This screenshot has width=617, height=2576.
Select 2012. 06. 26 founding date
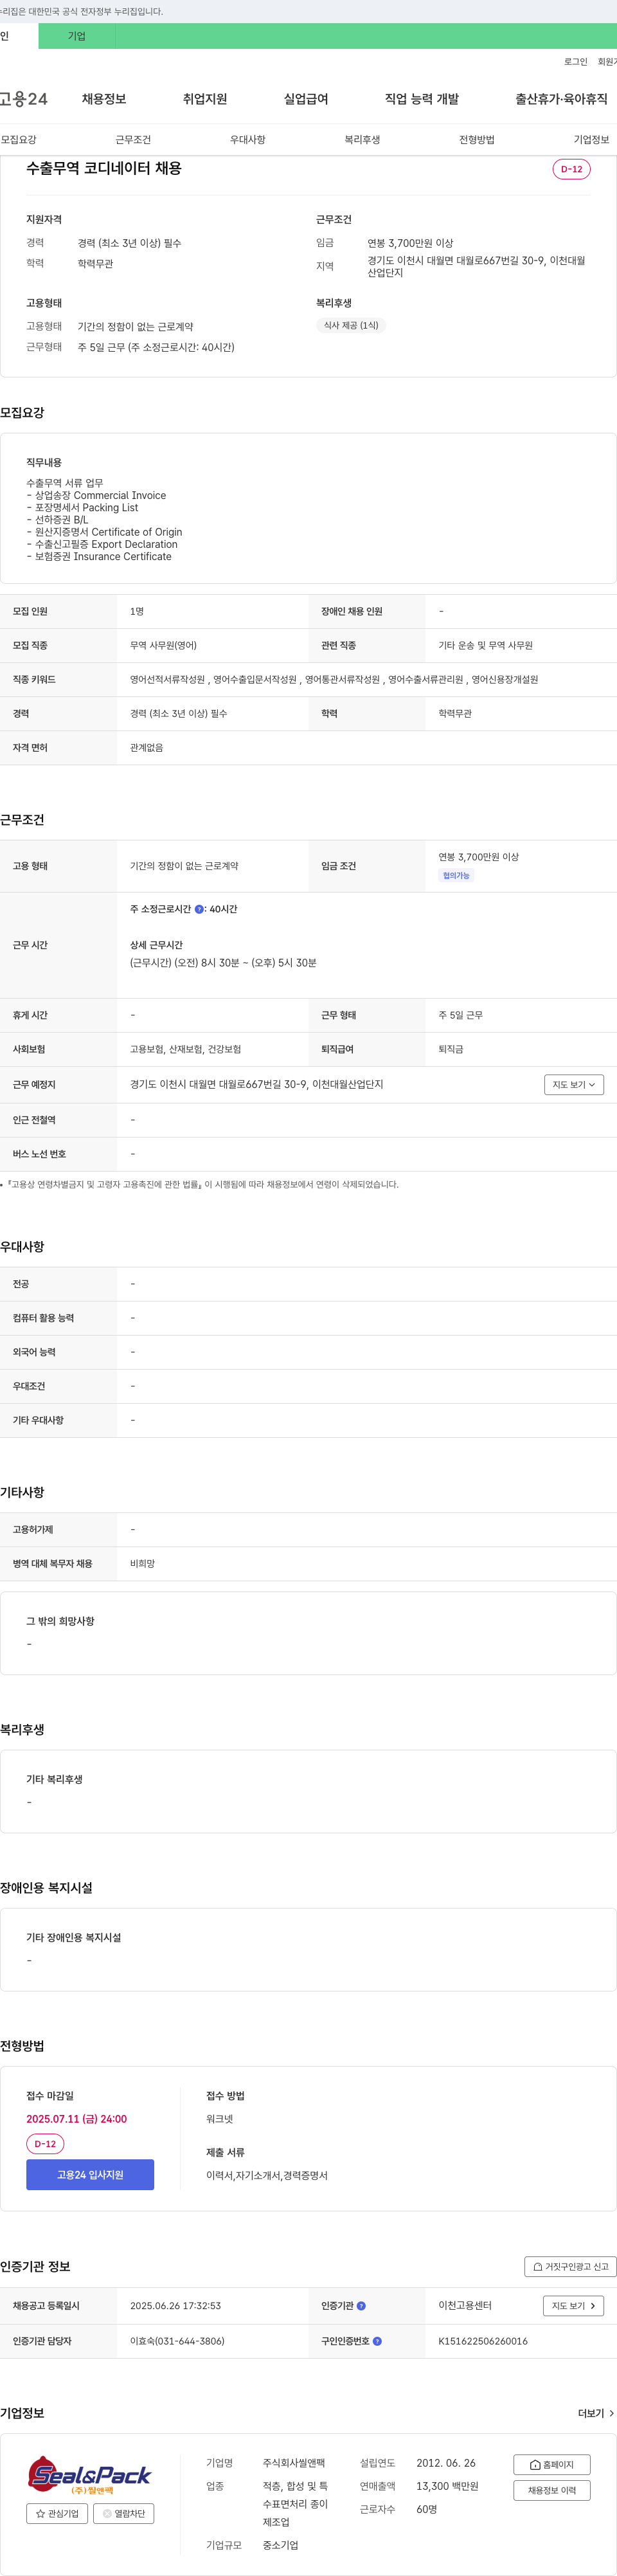pos(446,2463)
